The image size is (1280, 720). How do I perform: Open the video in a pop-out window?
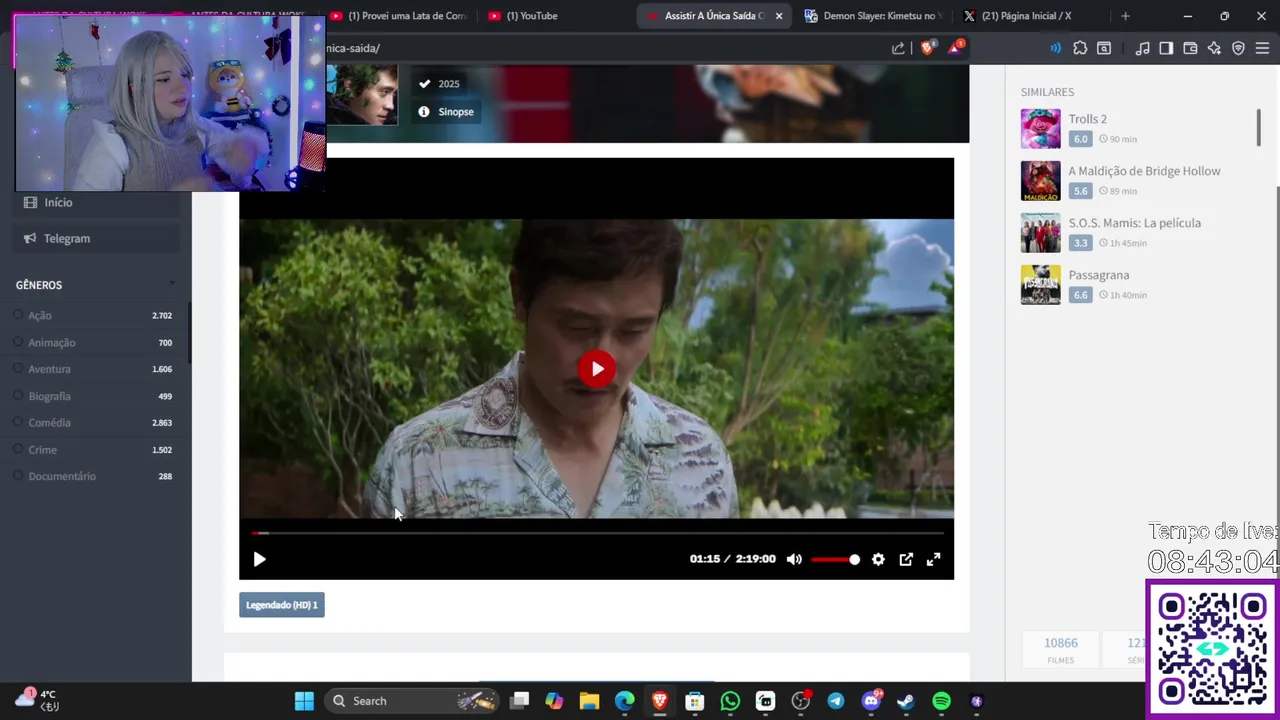pos(906,559)
